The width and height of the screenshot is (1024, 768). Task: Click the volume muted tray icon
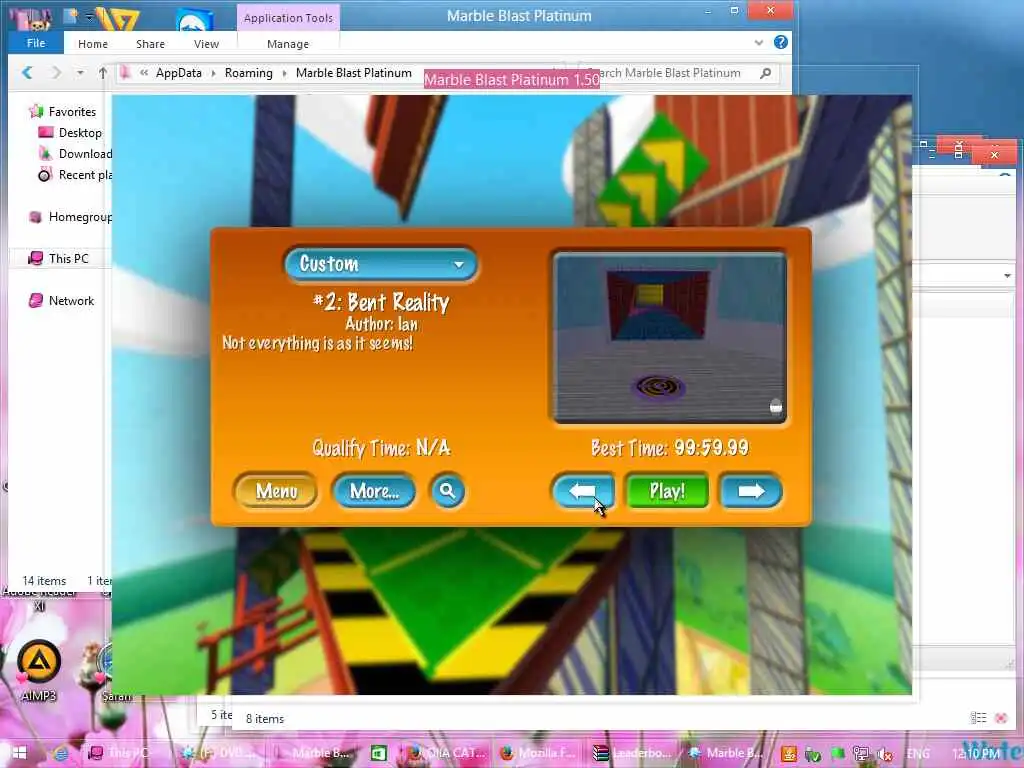(884, 754)
